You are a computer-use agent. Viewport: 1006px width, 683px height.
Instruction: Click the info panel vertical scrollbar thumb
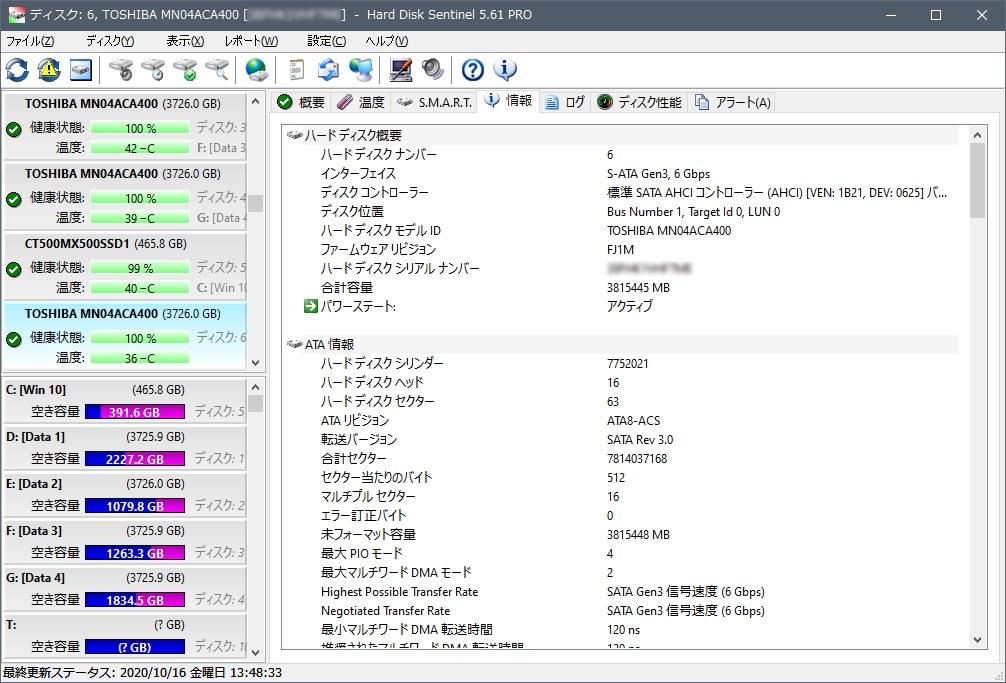977,180
